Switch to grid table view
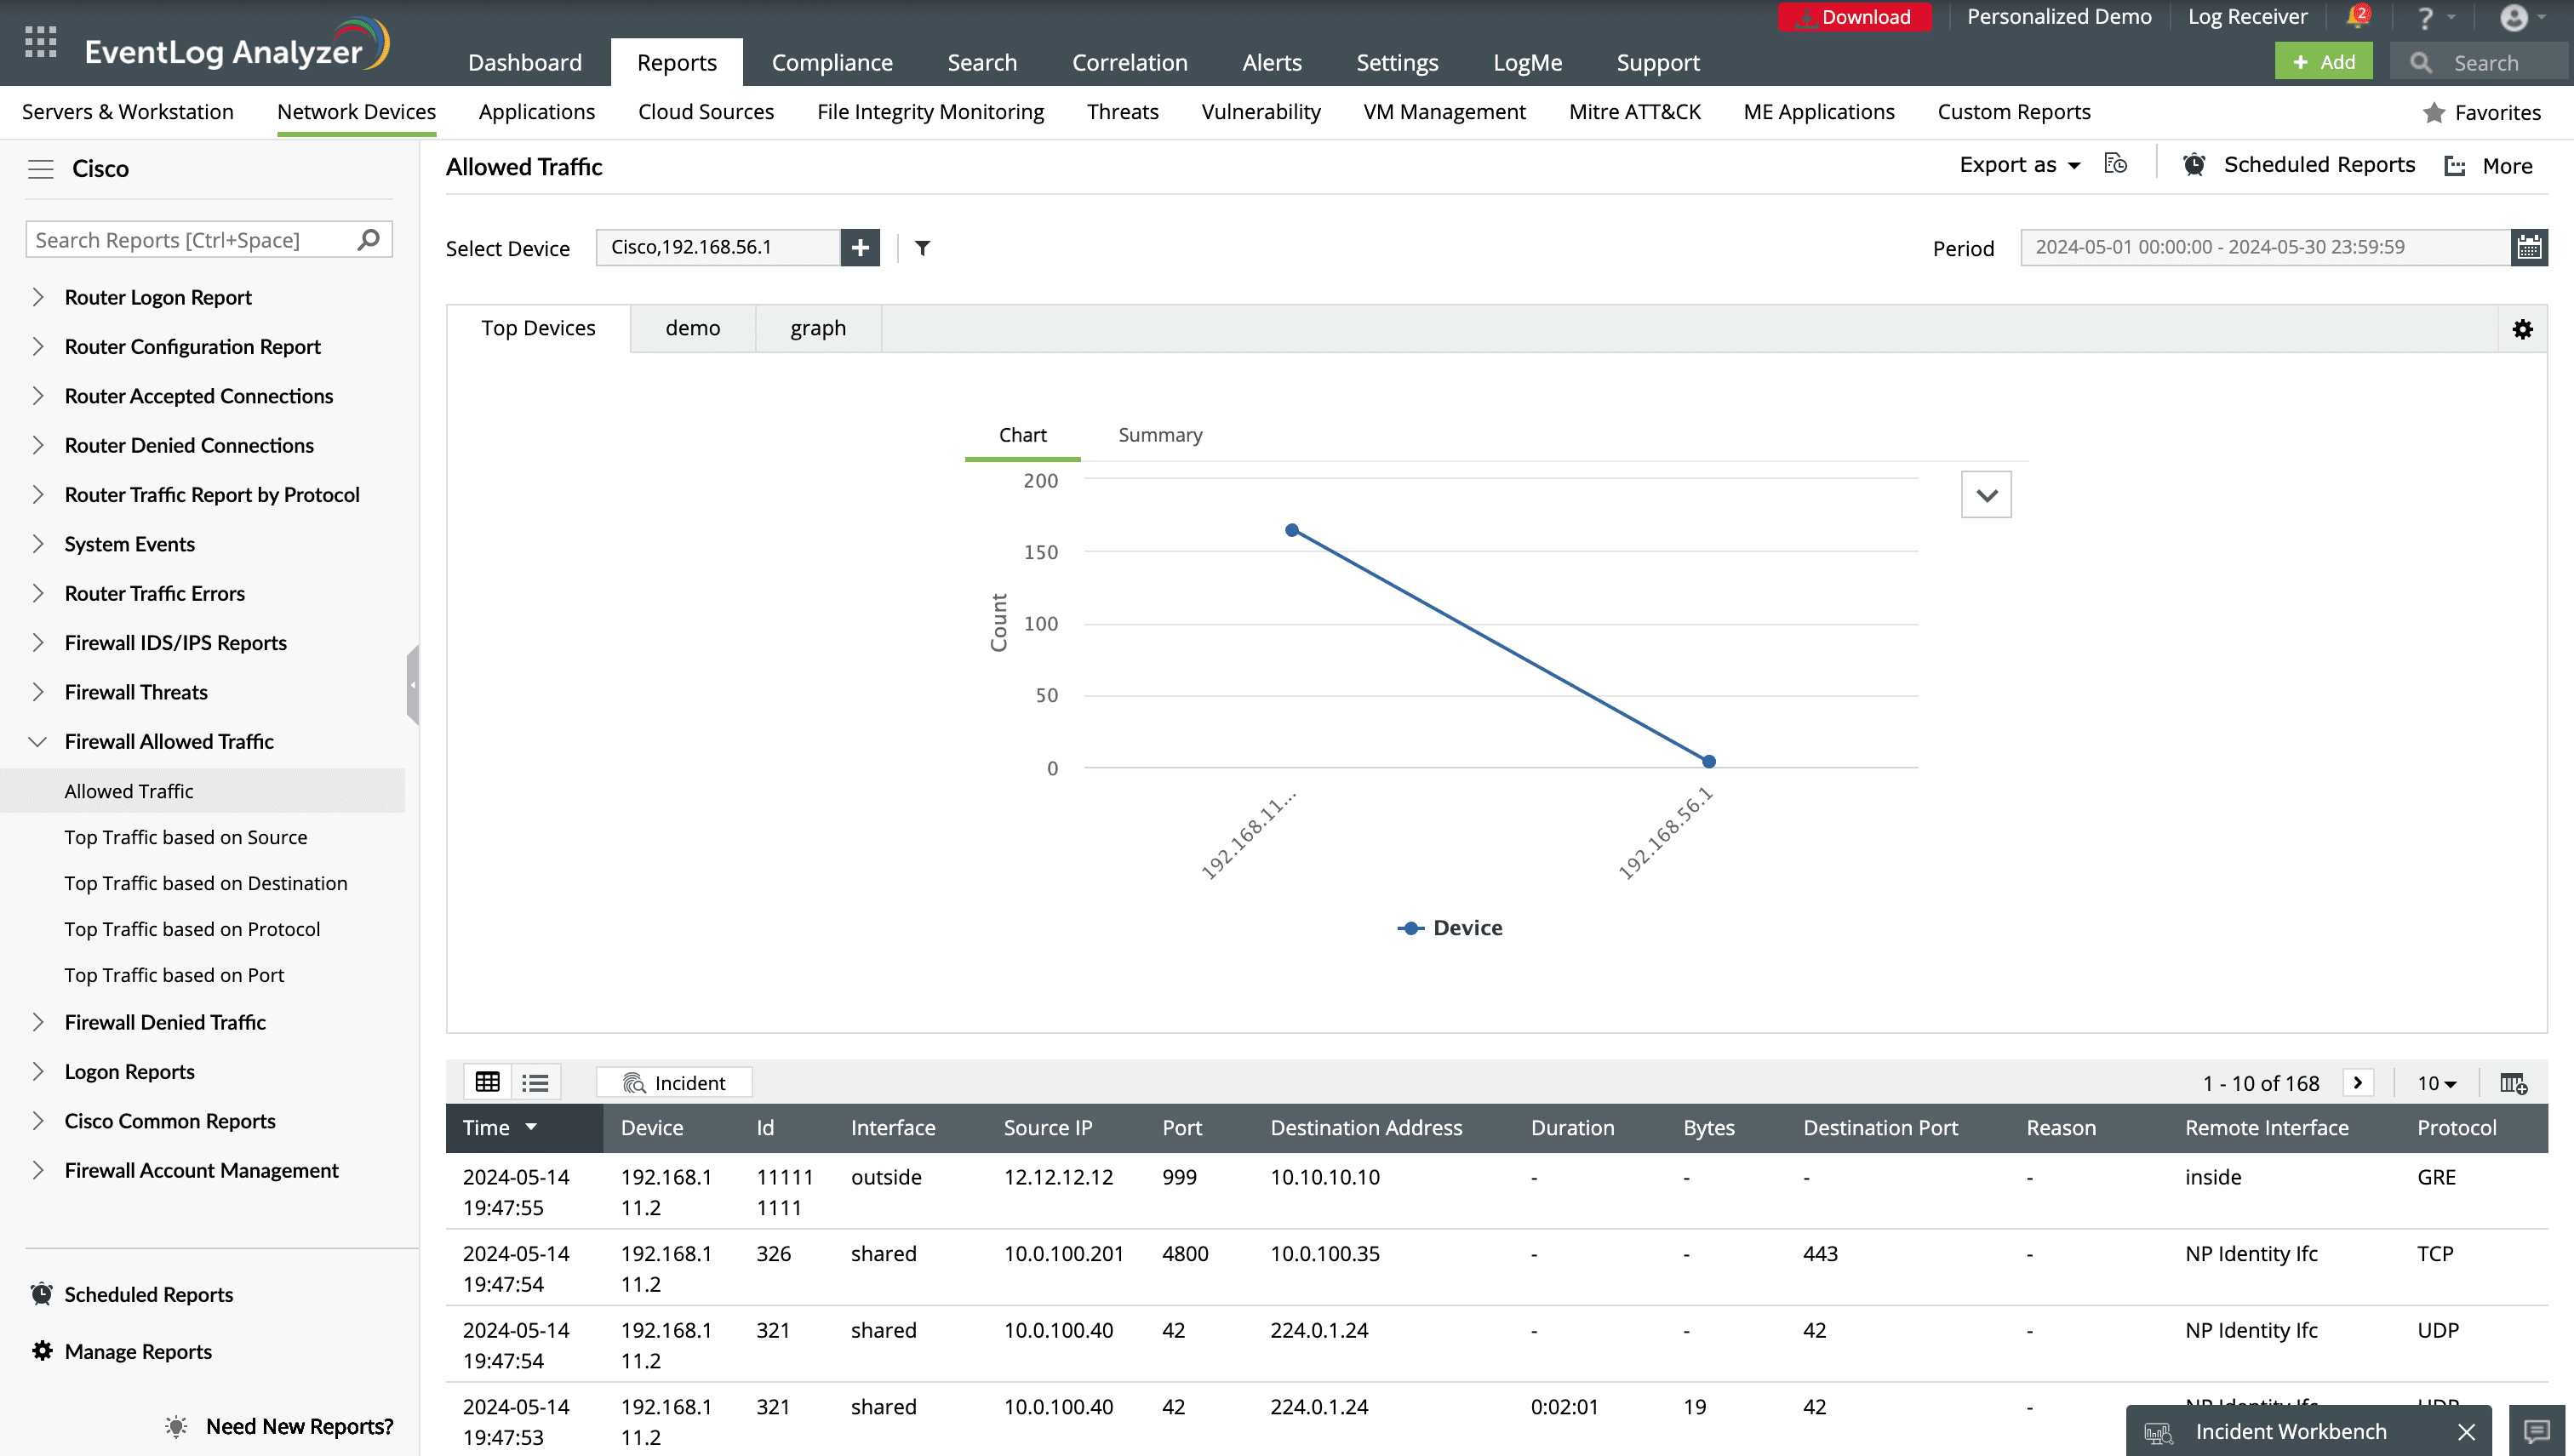The width and height of the screenshot is (2574, 1456). tap(487, 1082)
